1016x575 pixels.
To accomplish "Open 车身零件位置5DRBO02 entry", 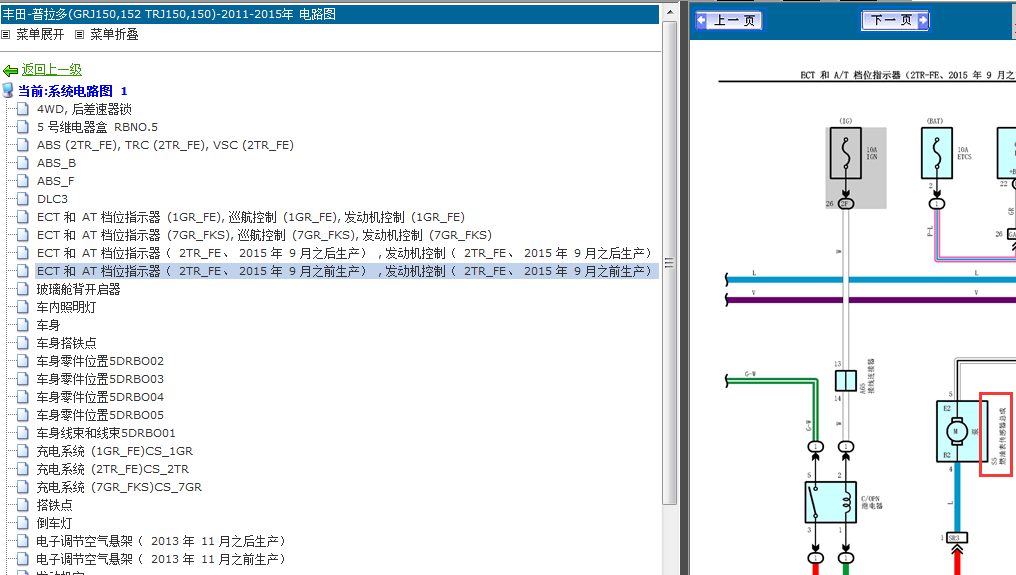I will click(100, 361).
